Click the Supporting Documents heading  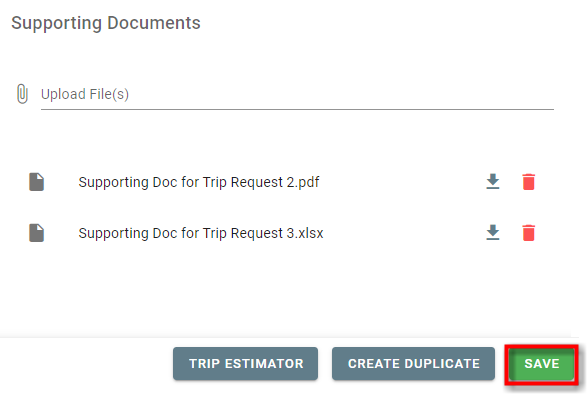pos(106,23)
